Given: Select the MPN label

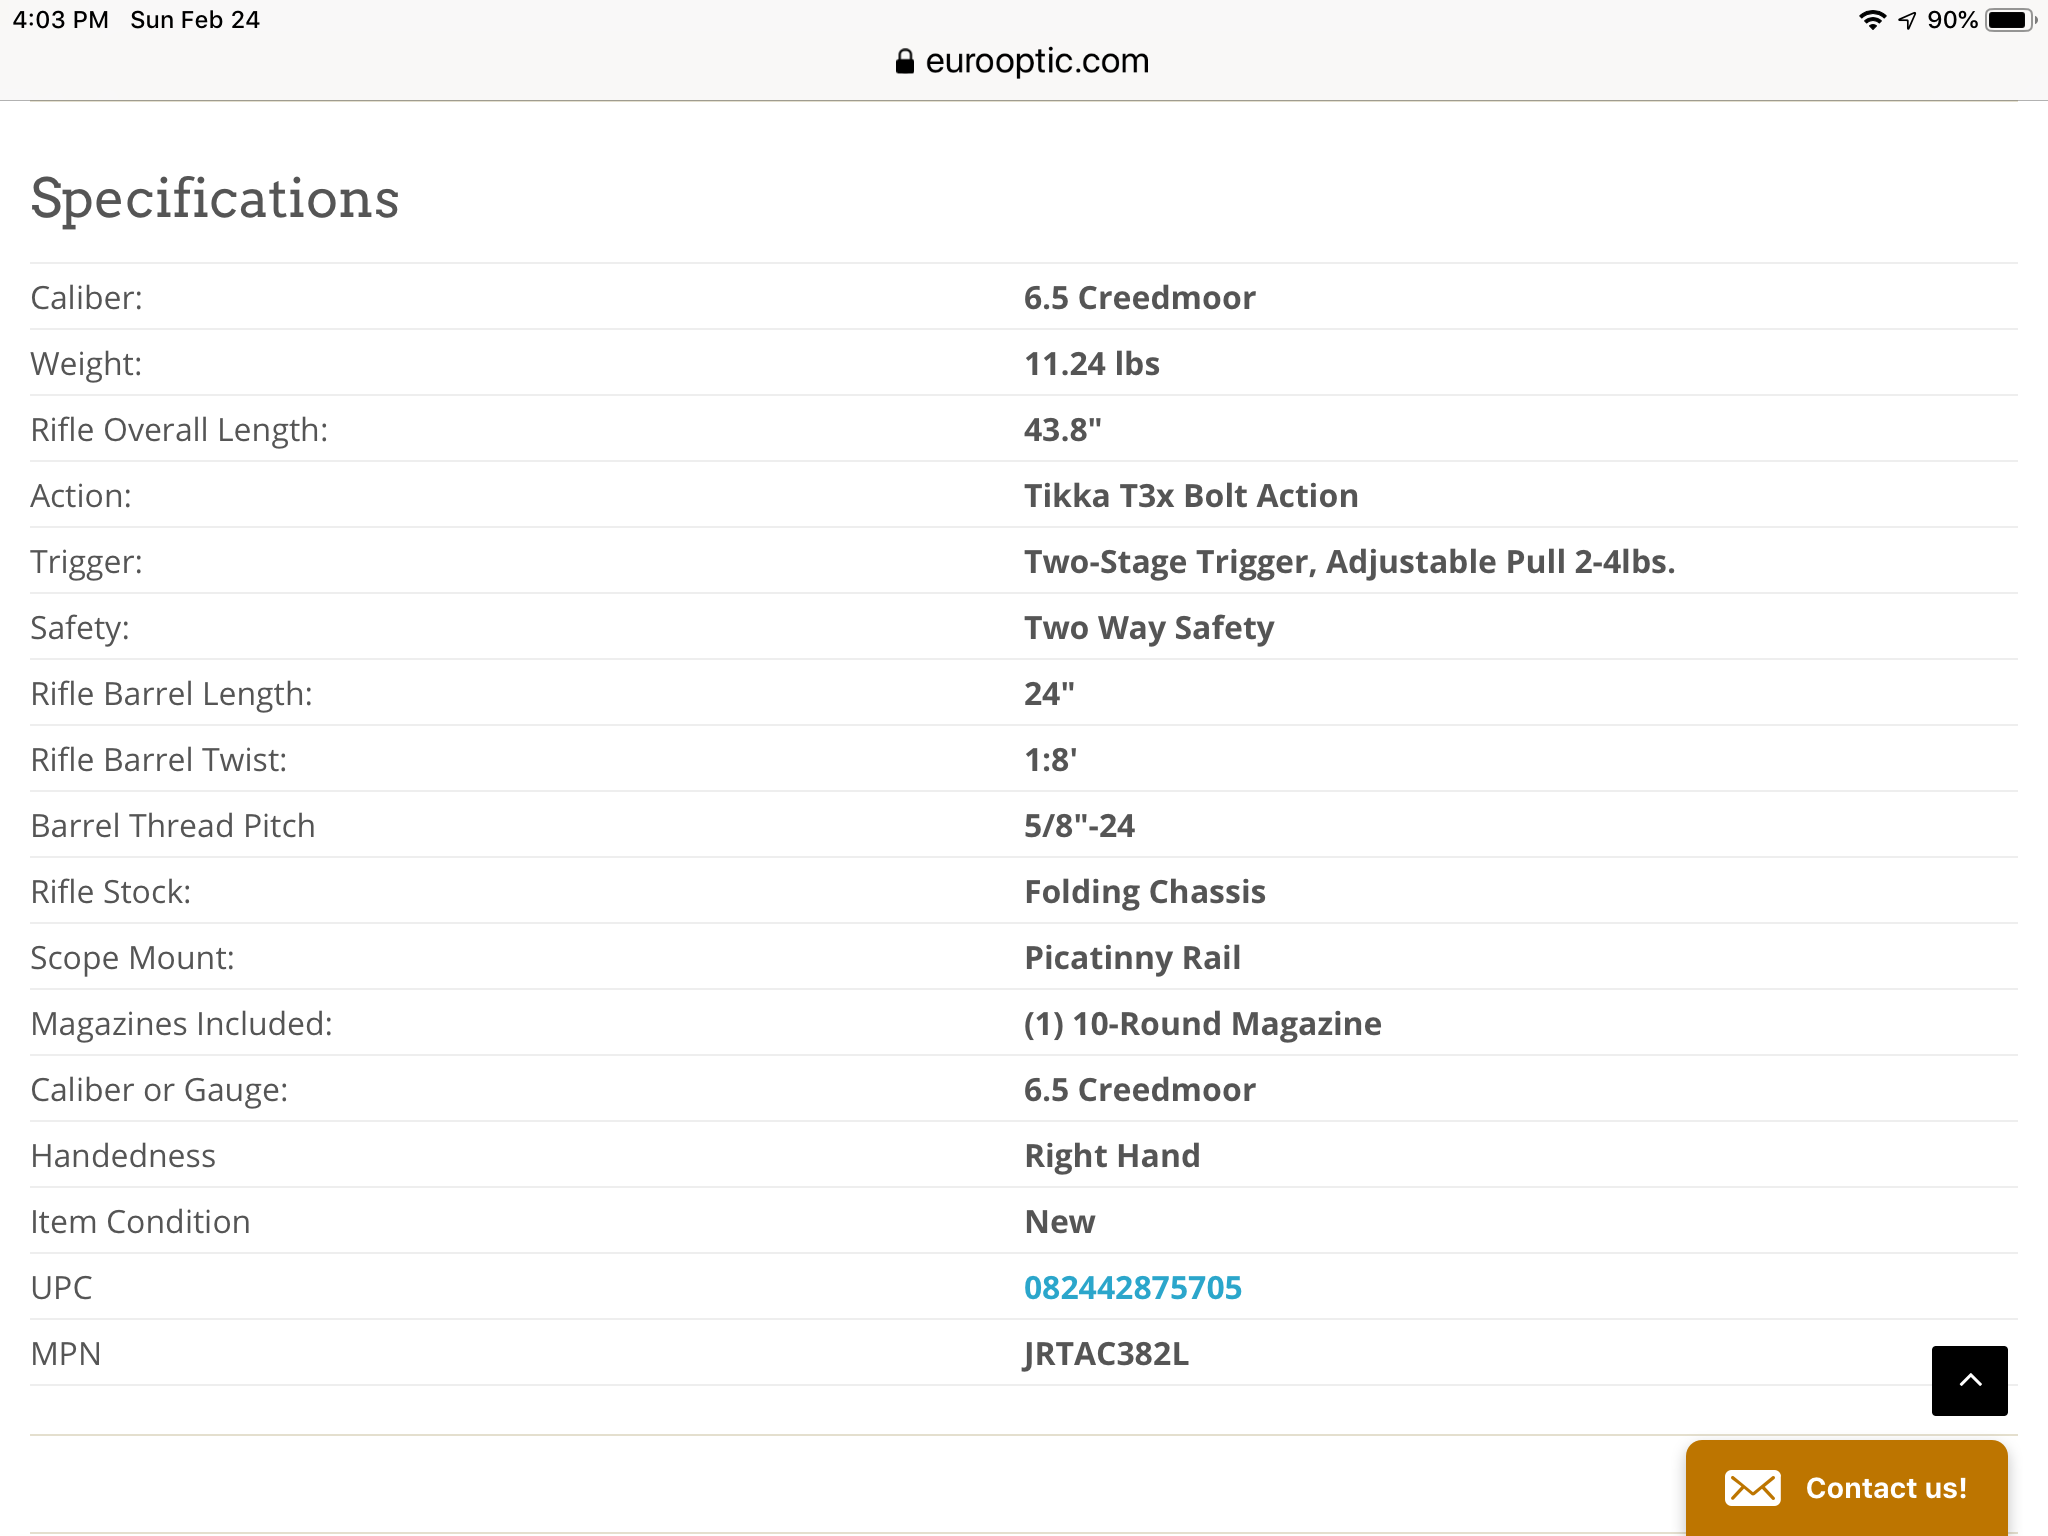Looking at the screenshot, I should click(66, 1353).
